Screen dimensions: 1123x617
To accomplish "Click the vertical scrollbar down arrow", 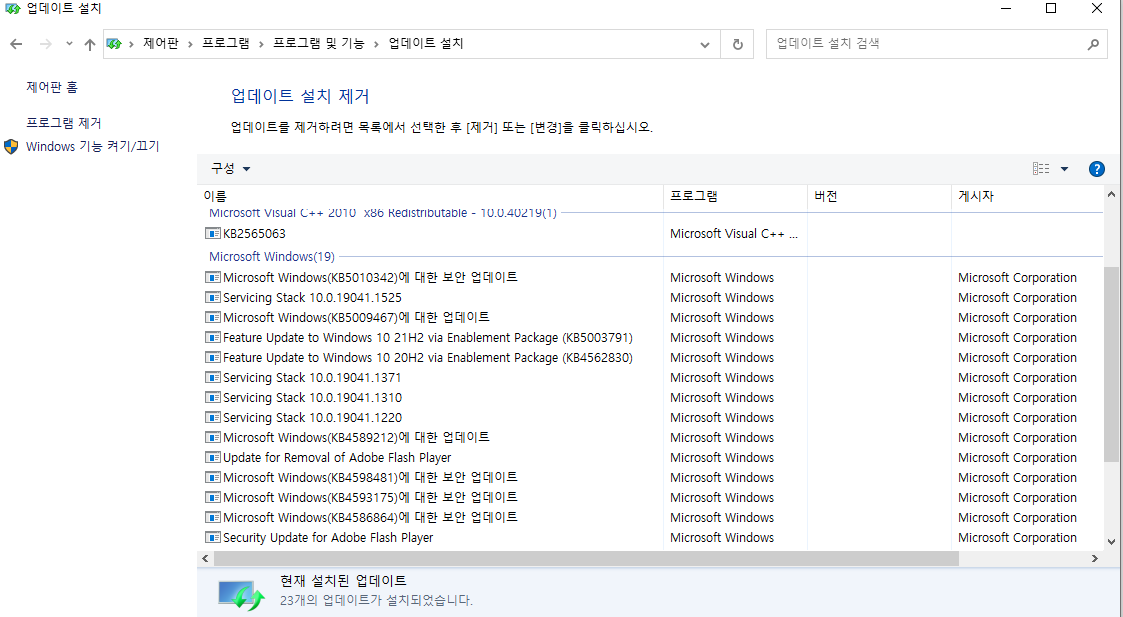I will pos(1111,542).
